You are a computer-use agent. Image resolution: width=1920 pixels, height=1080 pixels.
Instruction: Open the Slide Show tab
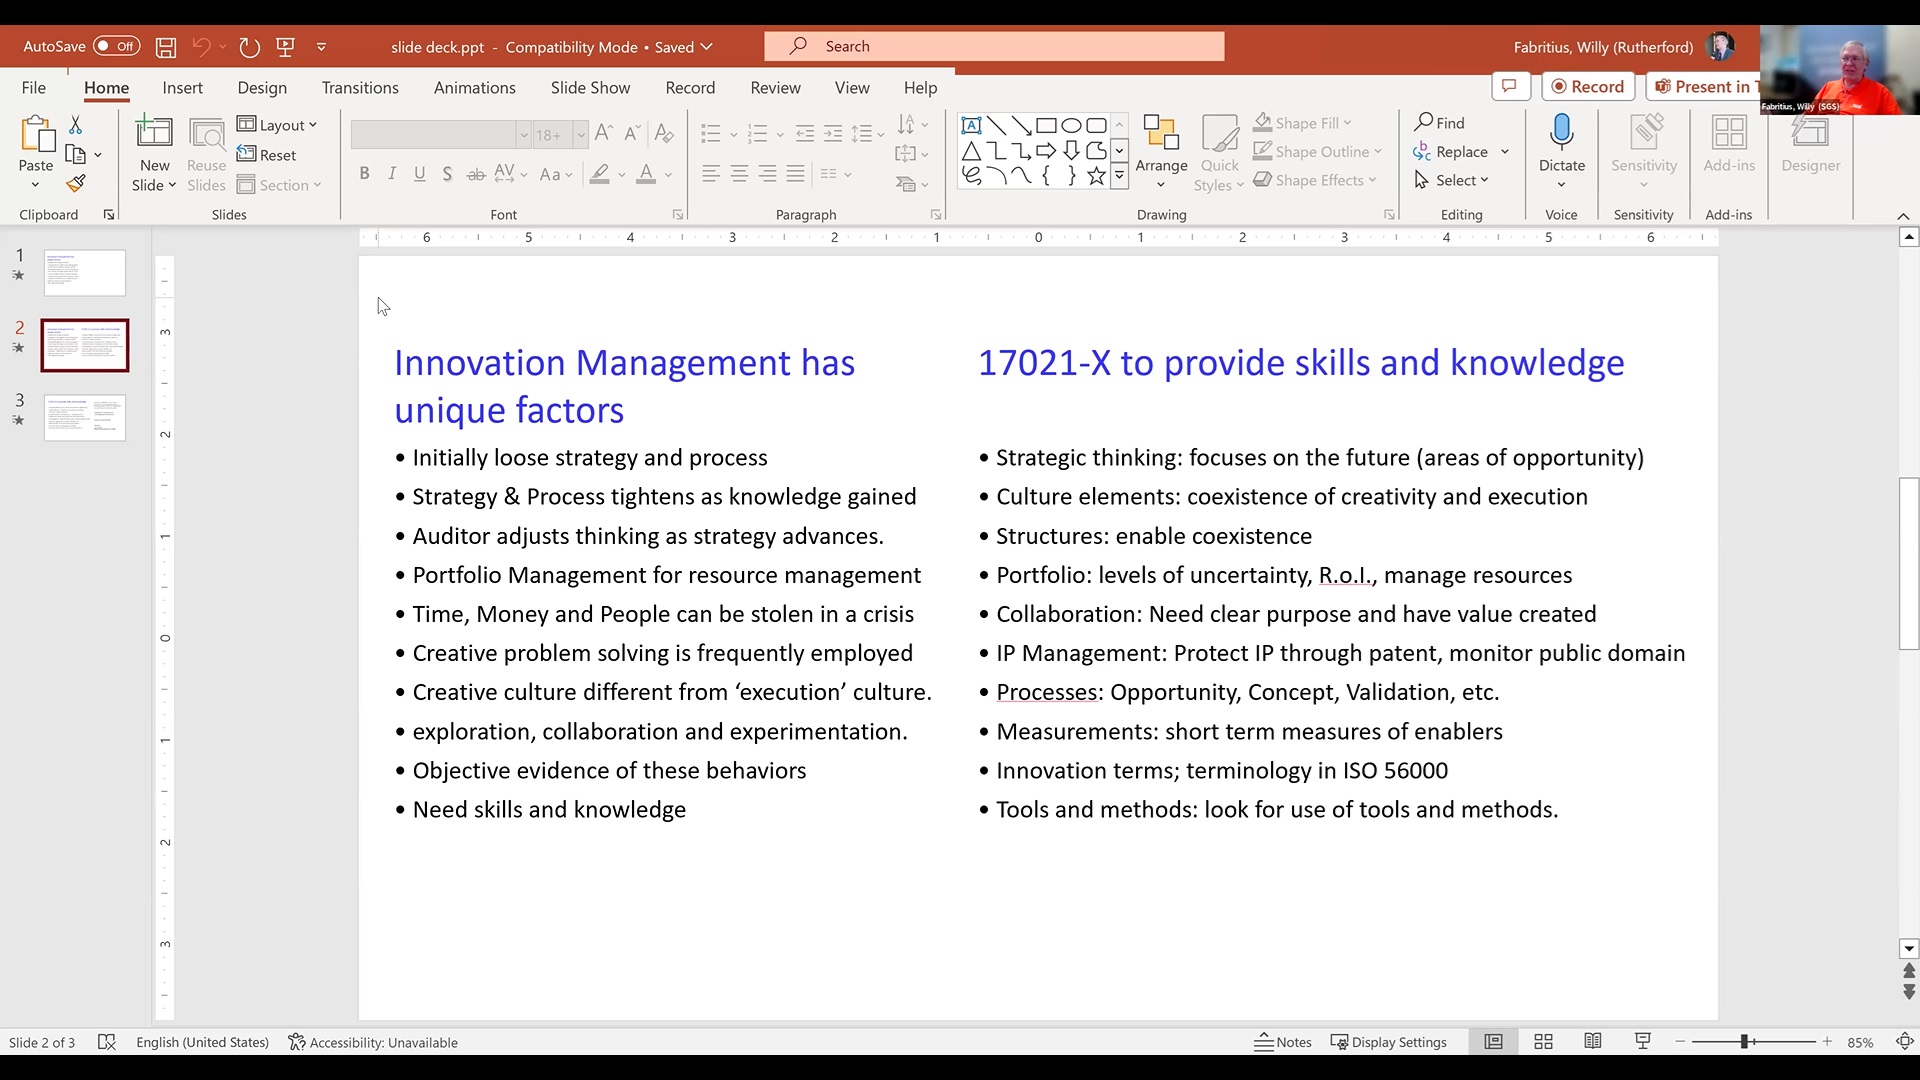click(x=590, y=88)
